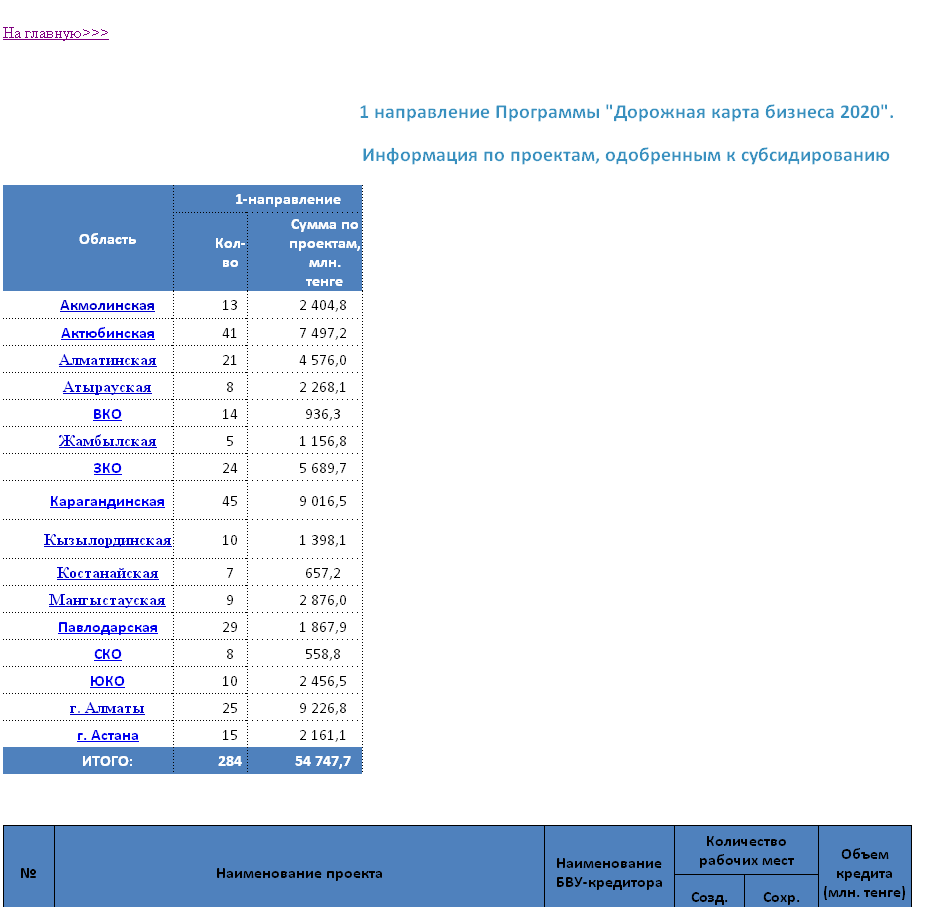Open the СКО region link
Viewport: 941px width, 907px height.
pos(107,654)
